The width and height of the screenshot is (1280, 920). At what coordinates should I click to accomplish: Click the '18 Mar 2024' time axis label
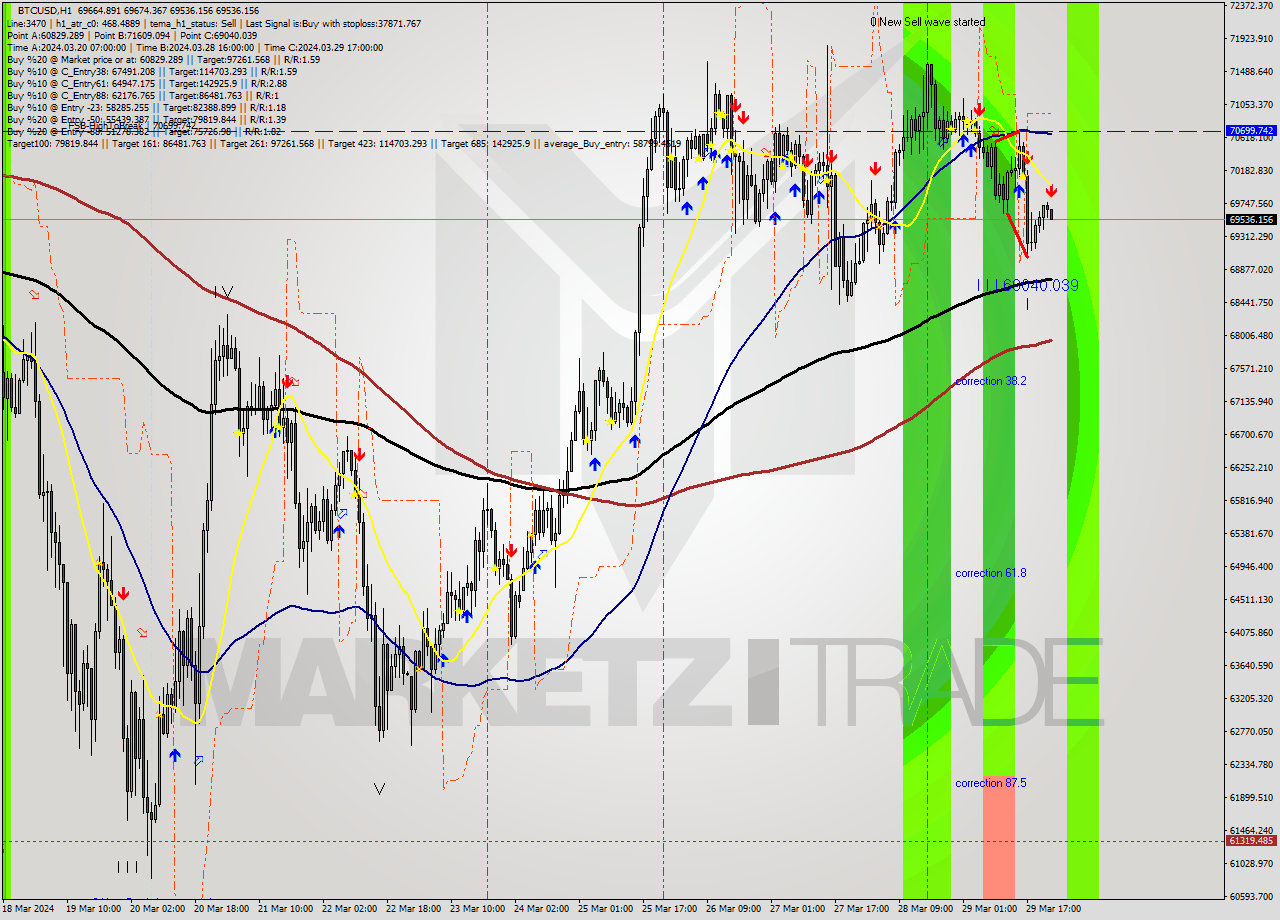pyautogui.click(x=30, y=910)
